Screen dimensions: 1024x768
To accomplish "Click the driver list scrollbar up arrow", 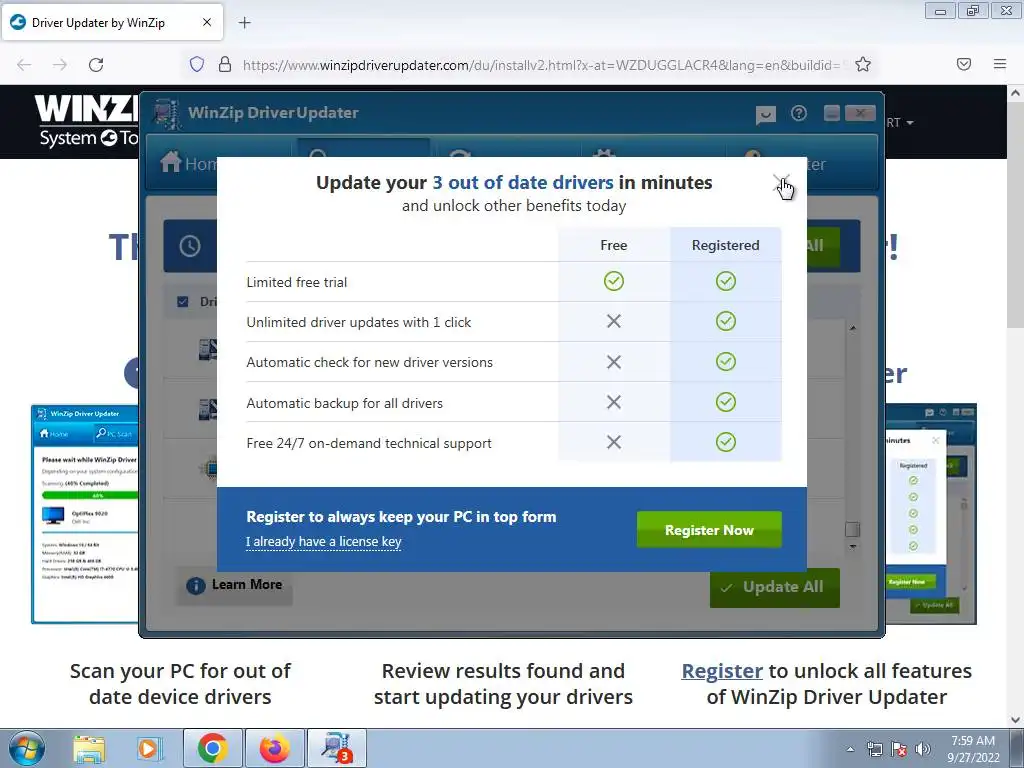I will pos(852,328).
